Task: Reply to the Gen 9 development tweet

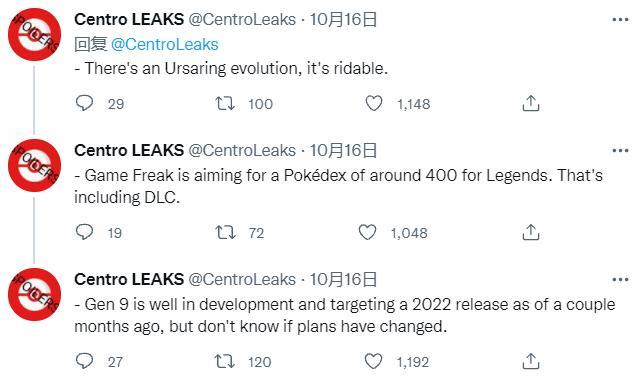Action: [85, 361]
